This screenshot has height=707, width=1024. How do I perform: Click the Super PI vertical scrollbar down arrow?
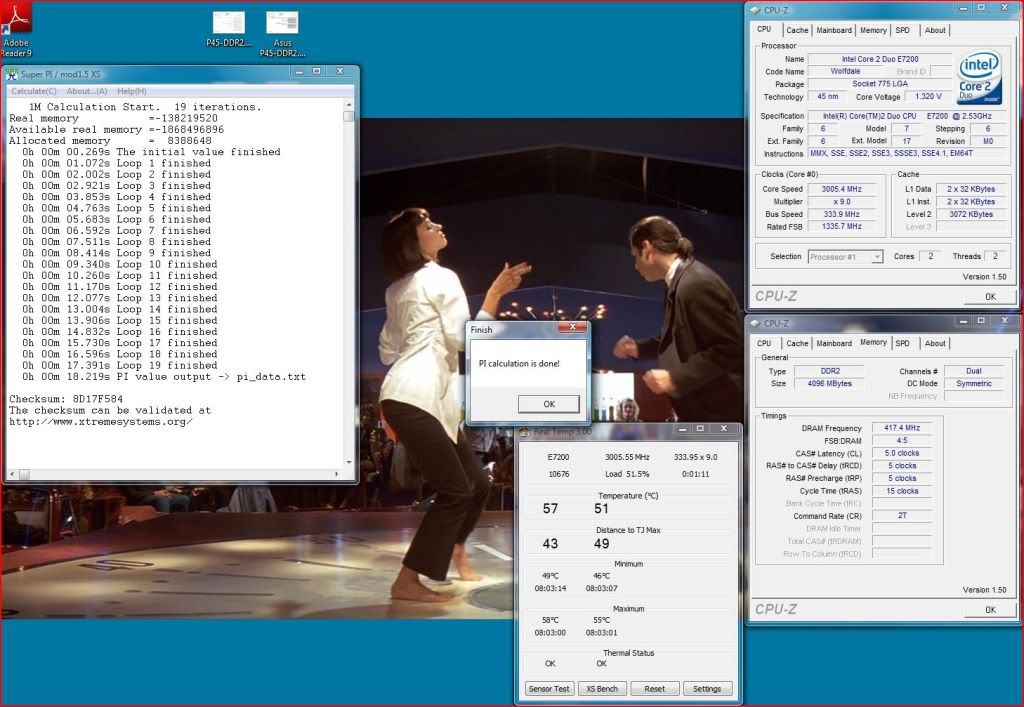point(349,462)
